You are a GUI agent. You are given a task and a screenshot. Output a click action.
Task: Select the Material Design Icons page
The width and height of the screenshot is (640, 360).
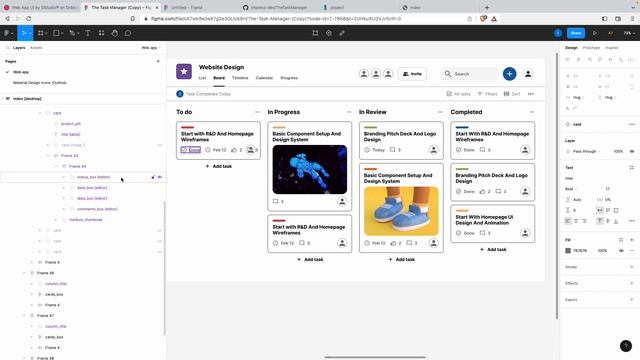40,82
